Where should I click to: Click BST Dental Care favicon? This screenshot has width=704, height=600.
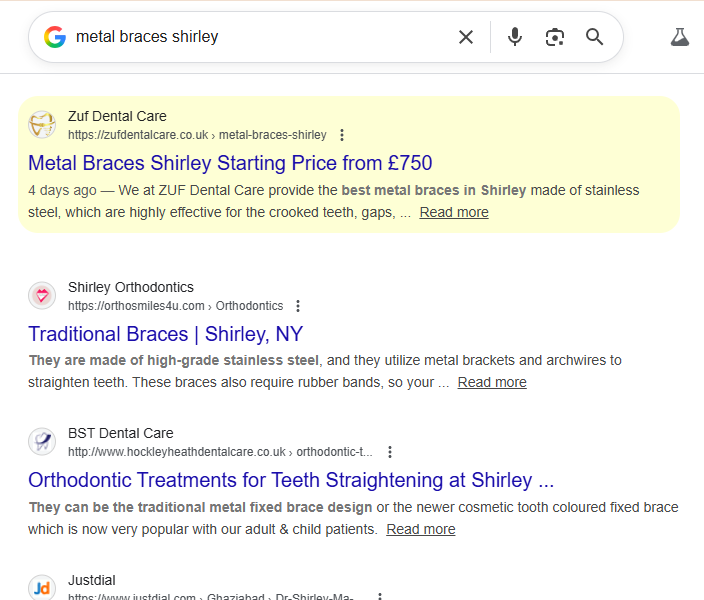coord(42,442)
